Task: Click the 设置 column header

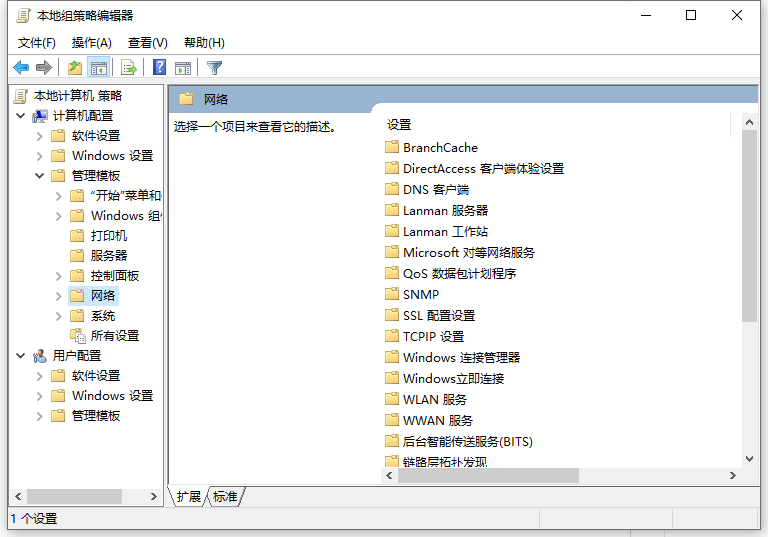Action: tap(400, 125)
